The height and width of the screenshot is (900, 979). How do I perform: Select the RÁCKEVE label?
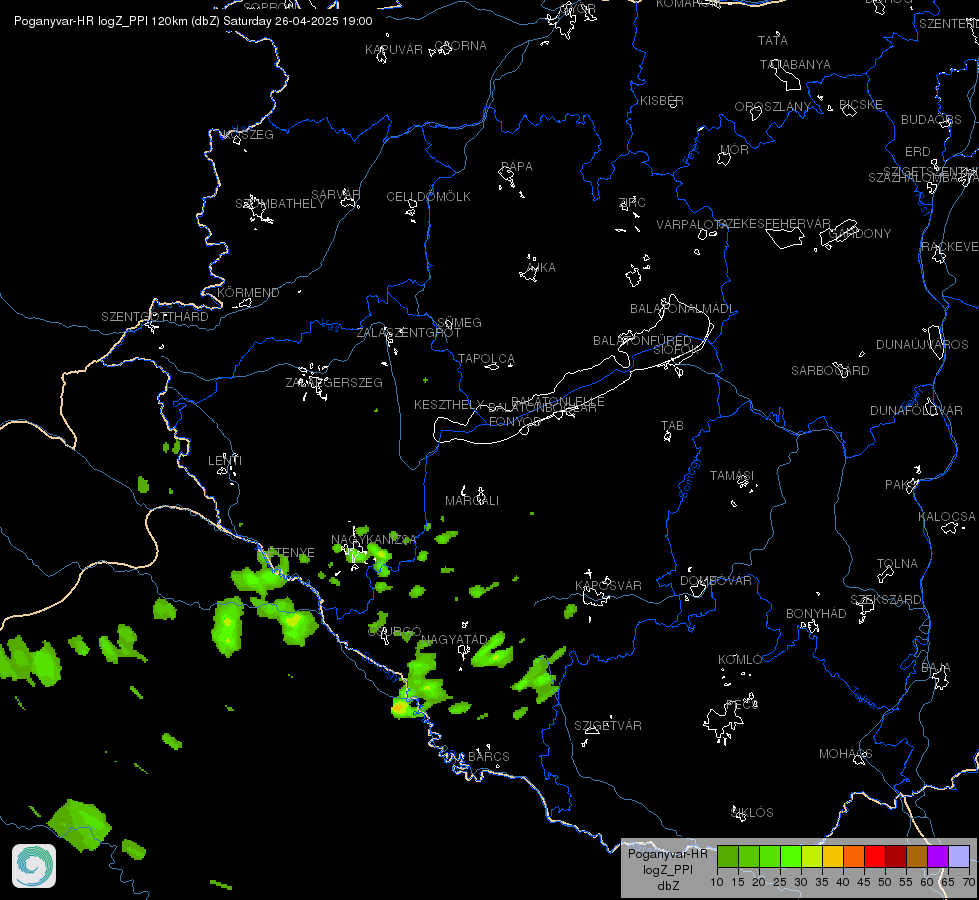(950, 247)
